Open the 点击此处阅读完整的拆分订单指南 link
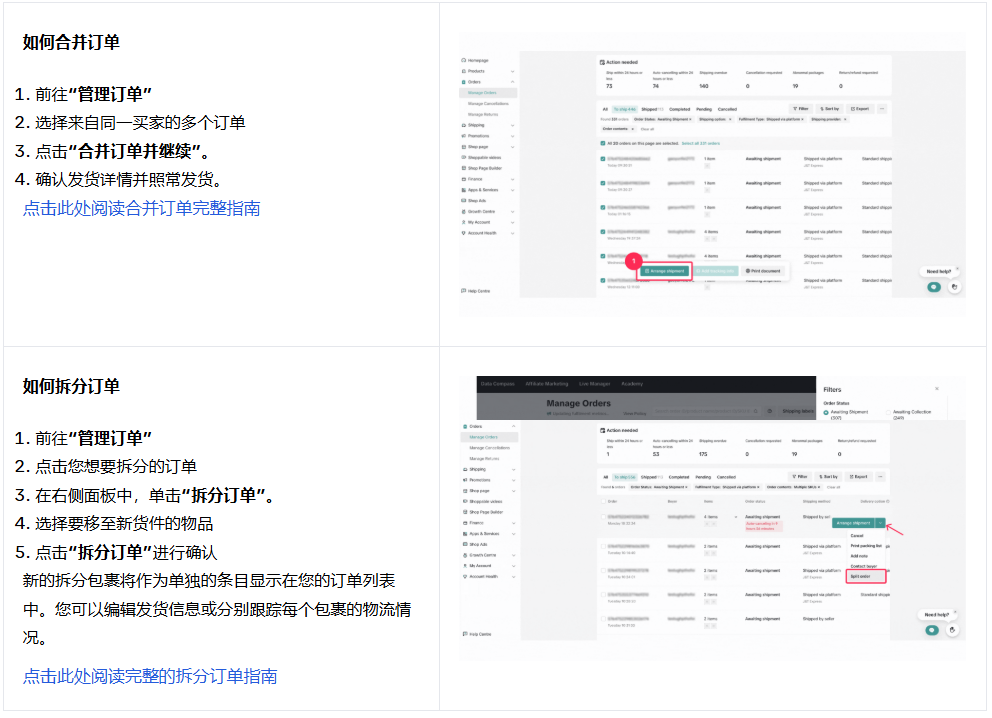Viewport: 992px width, 718px height. pyautogui.click(x=150, y=676)
